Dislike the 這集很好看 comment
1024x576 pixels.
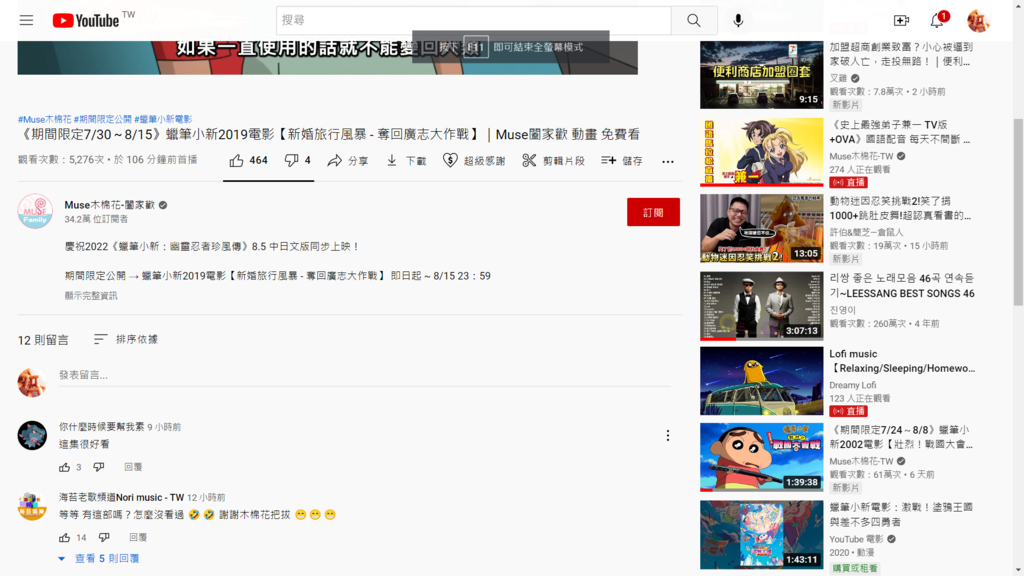[x=99, y=467]
